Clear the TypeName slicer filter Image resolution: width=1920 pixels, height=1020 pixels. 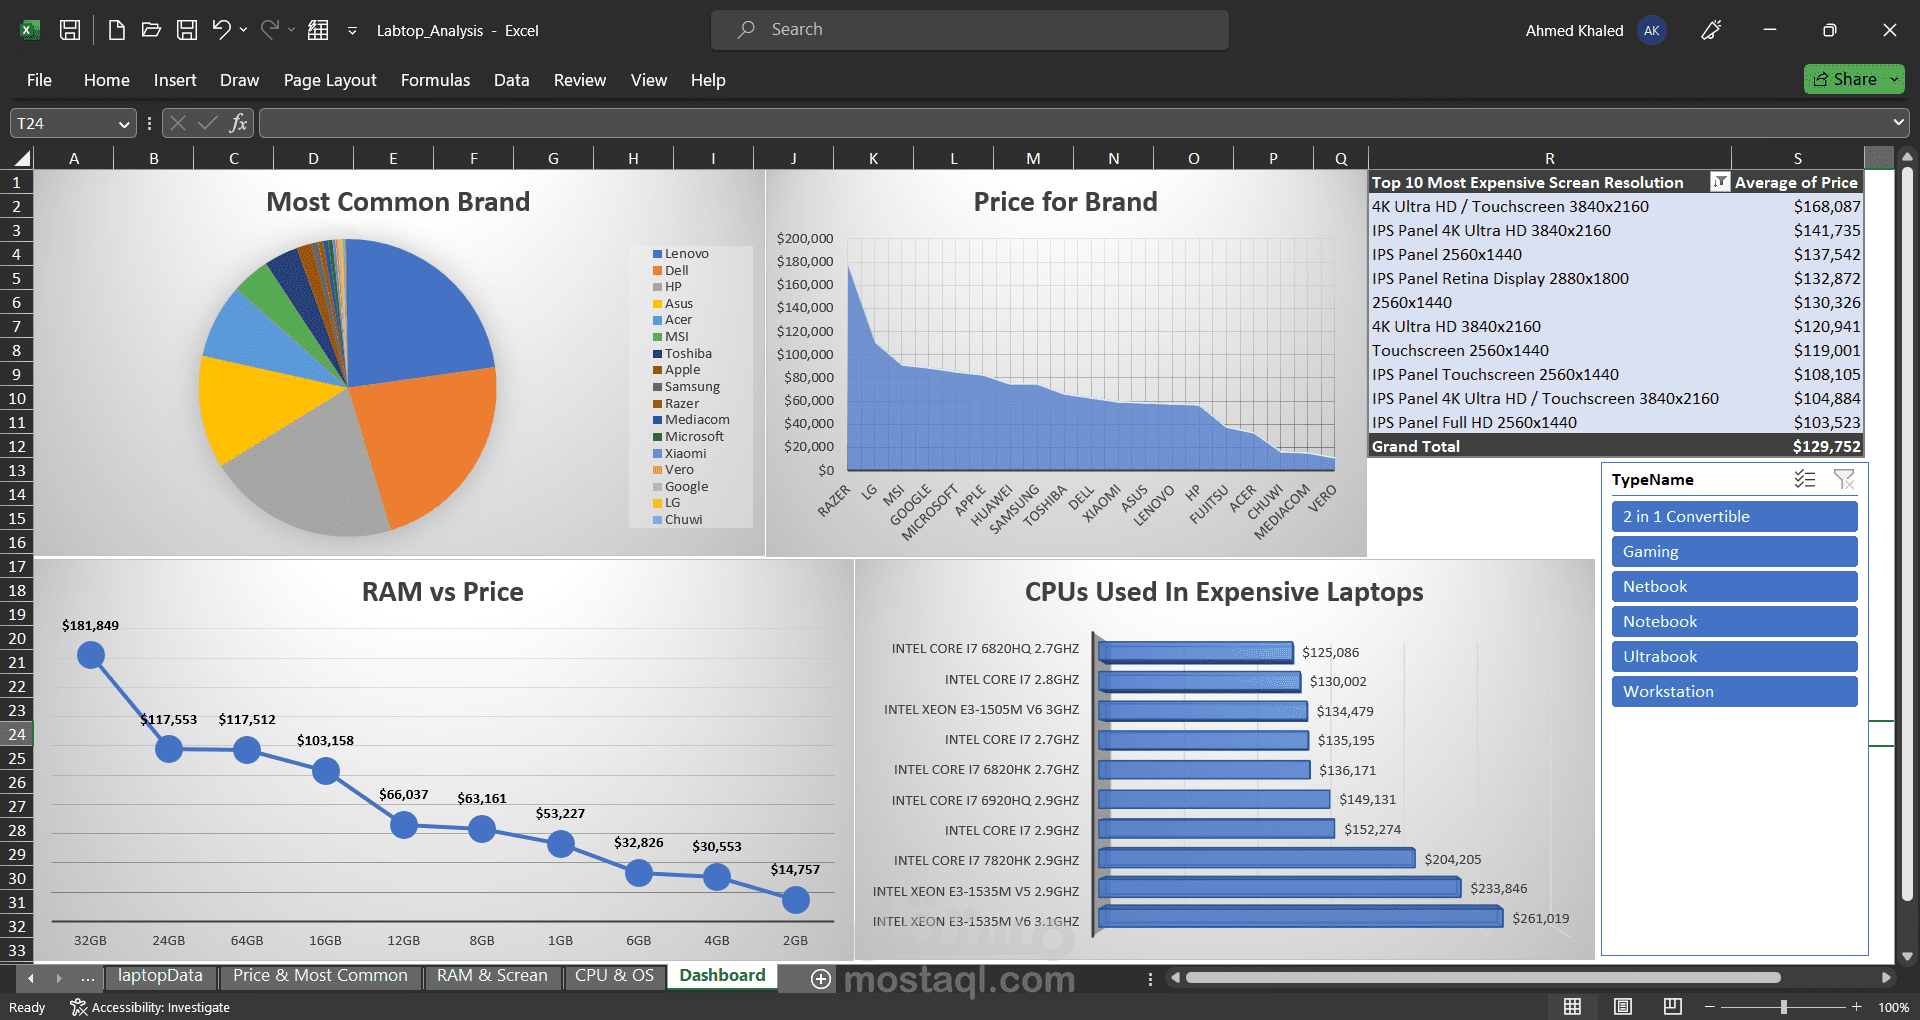pyautogui.click(x=1844, y=479)
